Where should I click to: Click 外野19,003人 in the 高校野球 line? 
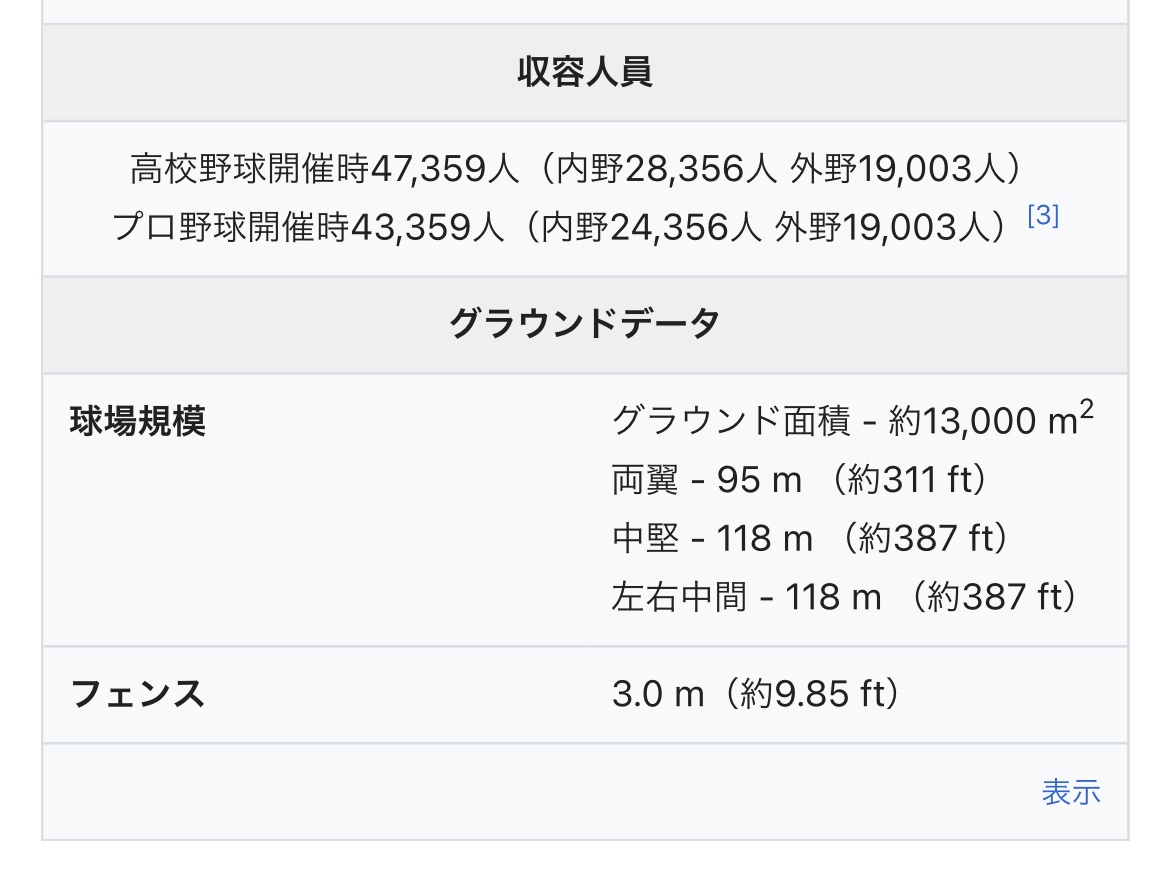(x=895, y=169)
